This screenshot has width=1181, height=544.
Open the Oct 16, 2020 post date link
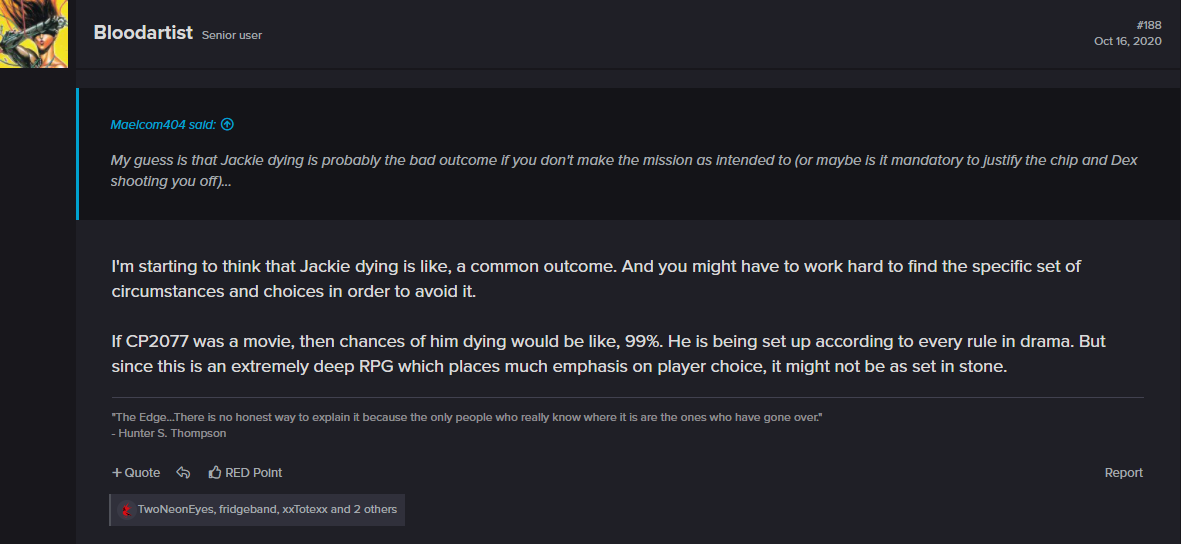click(x=1128, y=41)
